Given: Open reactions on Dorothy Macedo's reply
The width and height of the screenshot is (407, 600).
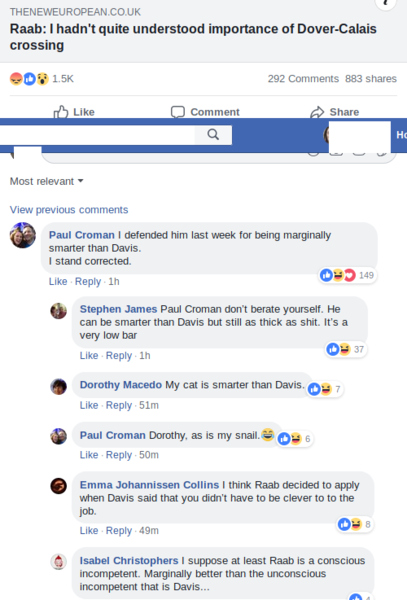Looking at the screenshot, I should point(324,390).
